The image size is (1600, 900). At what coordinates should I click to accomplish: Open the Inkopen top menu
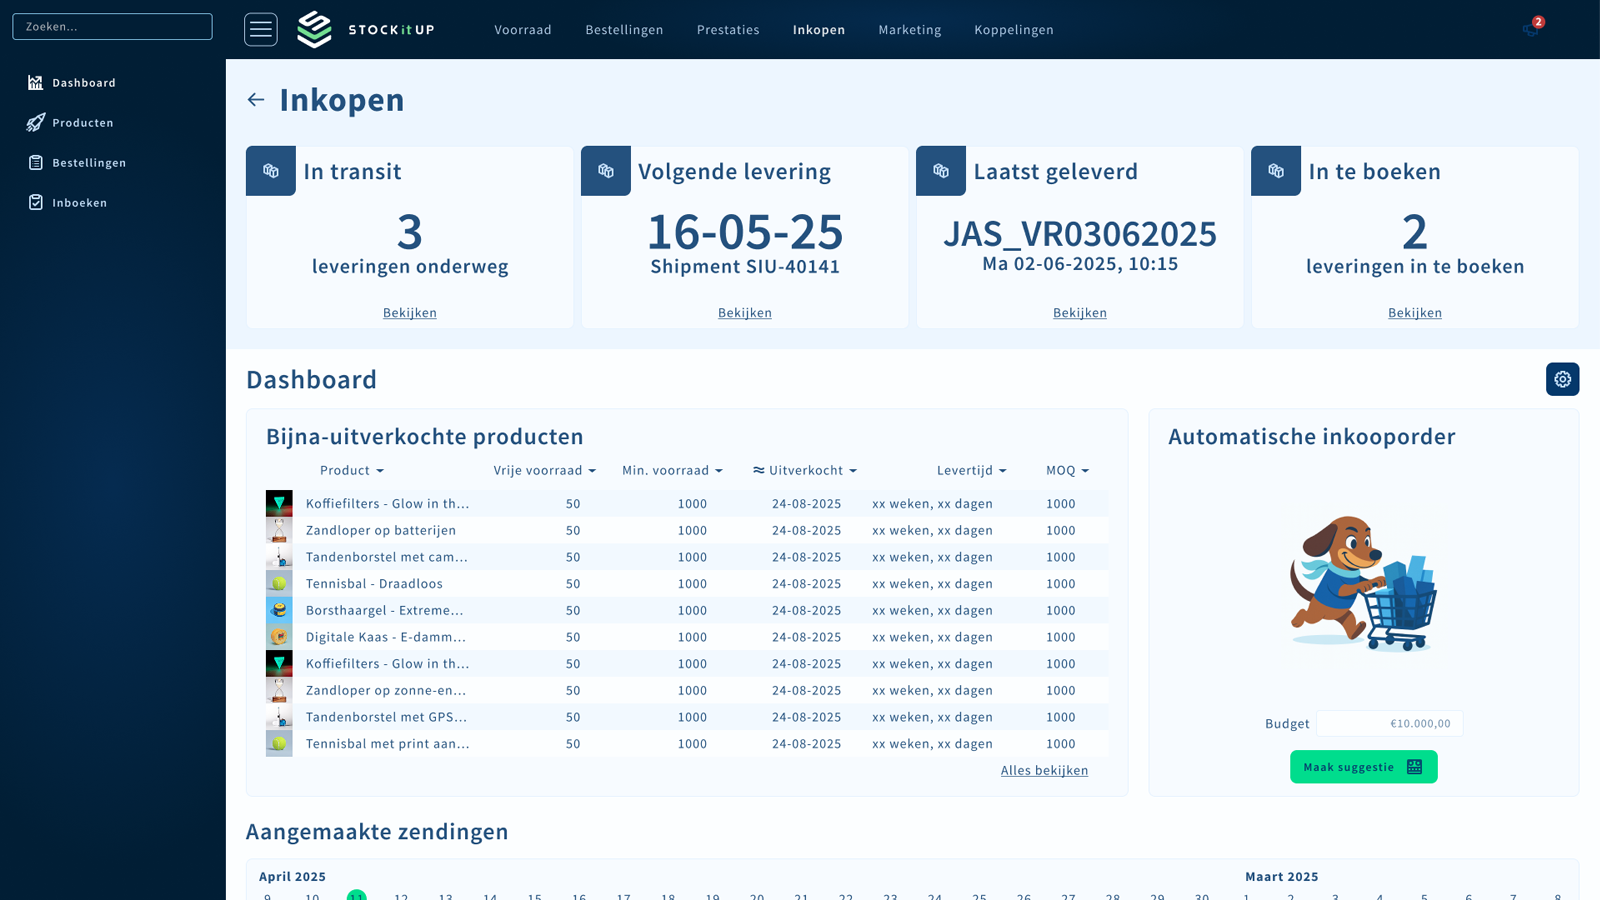pyautogui.click(x=819, y=30)
